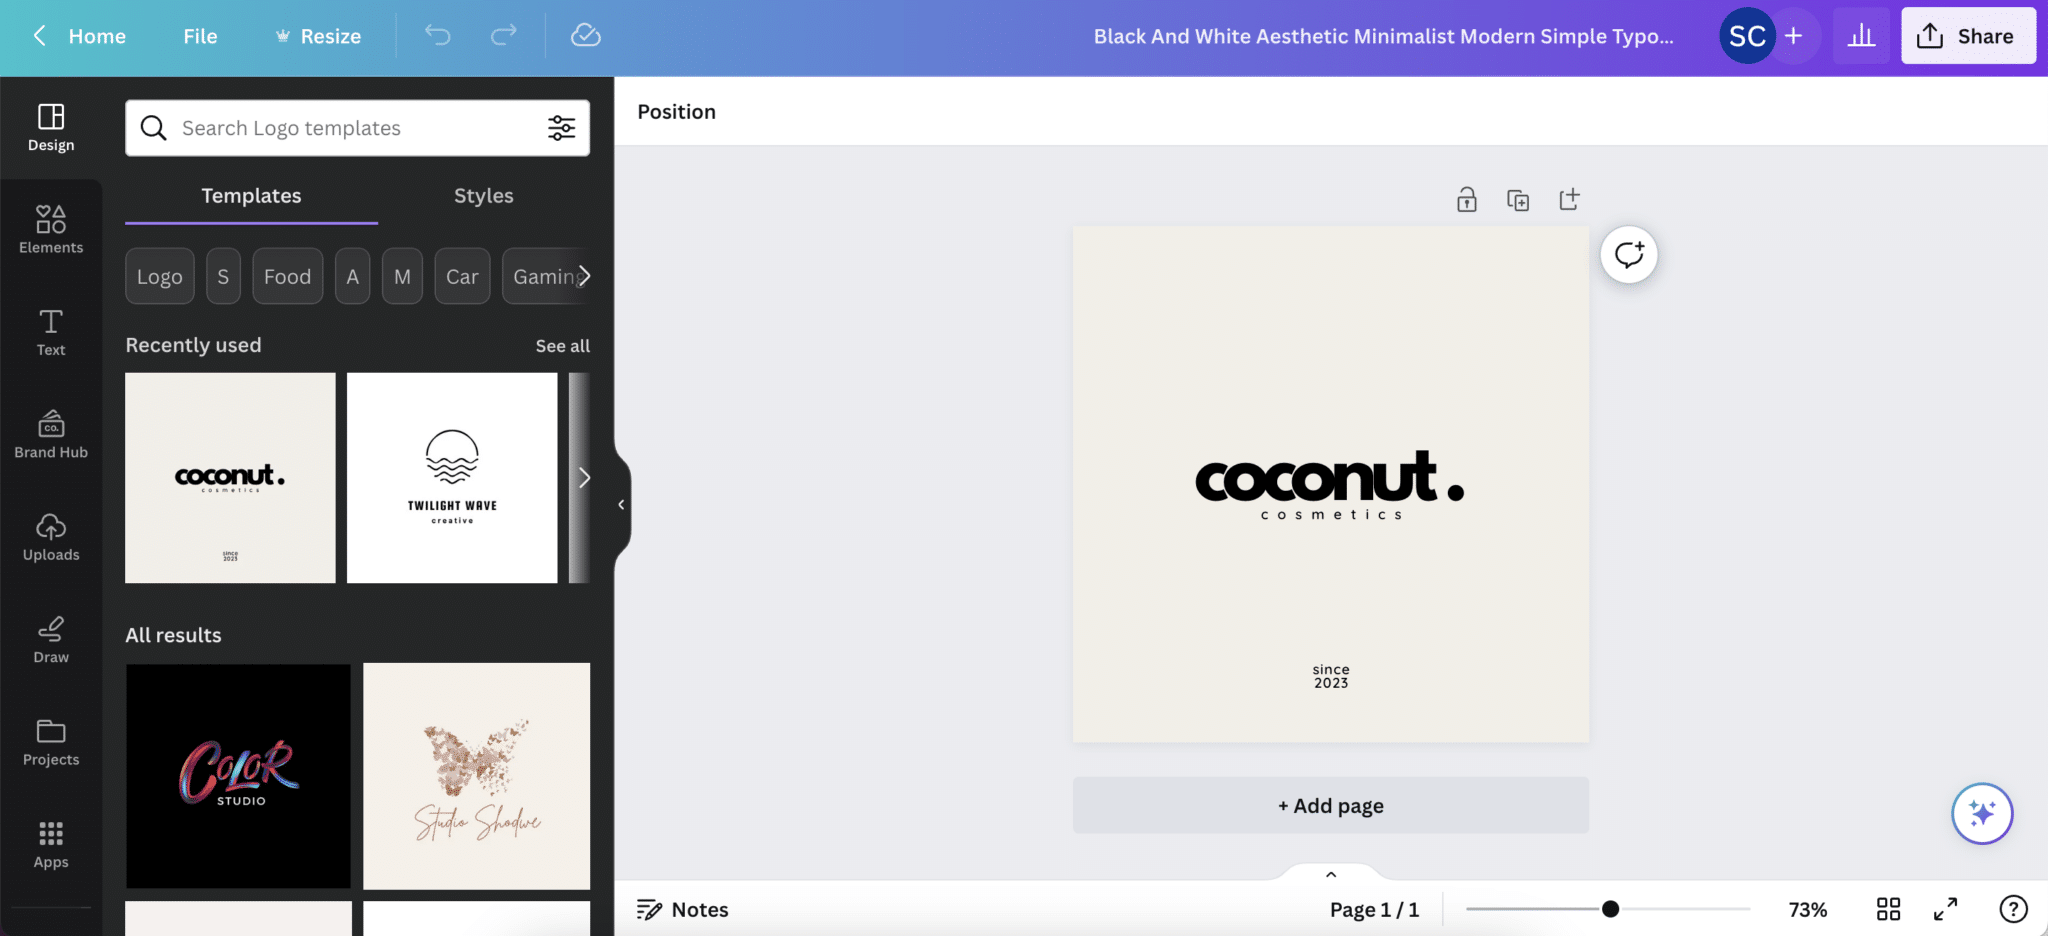Collapse the templates side panel
The width and height of the screenshot is (2048, 936).
click(x=622, y=505)
